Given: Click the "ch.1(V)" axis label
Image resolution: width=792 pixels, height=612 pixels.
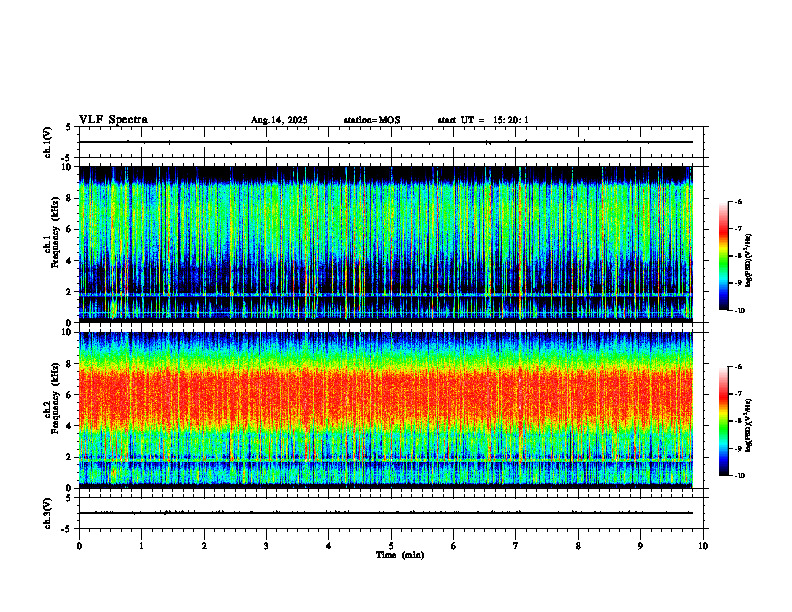Looking at the screenshot, I should 48,142.
